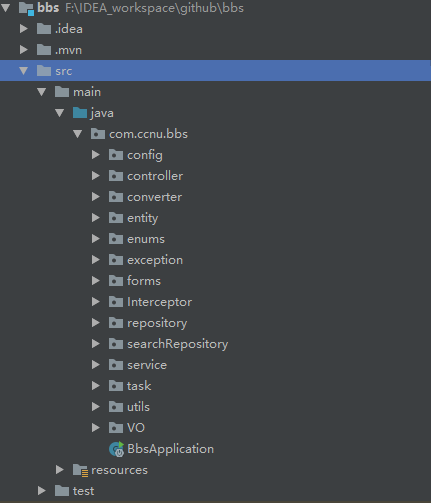Select the searchRepository package
The height and width of the screenshot is (503, 431).
click(178, 344)
